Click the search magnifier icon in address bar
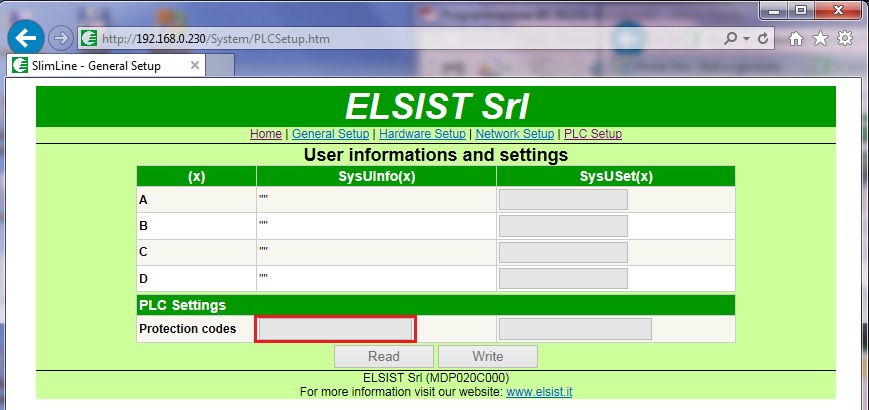 click(731, 38)
